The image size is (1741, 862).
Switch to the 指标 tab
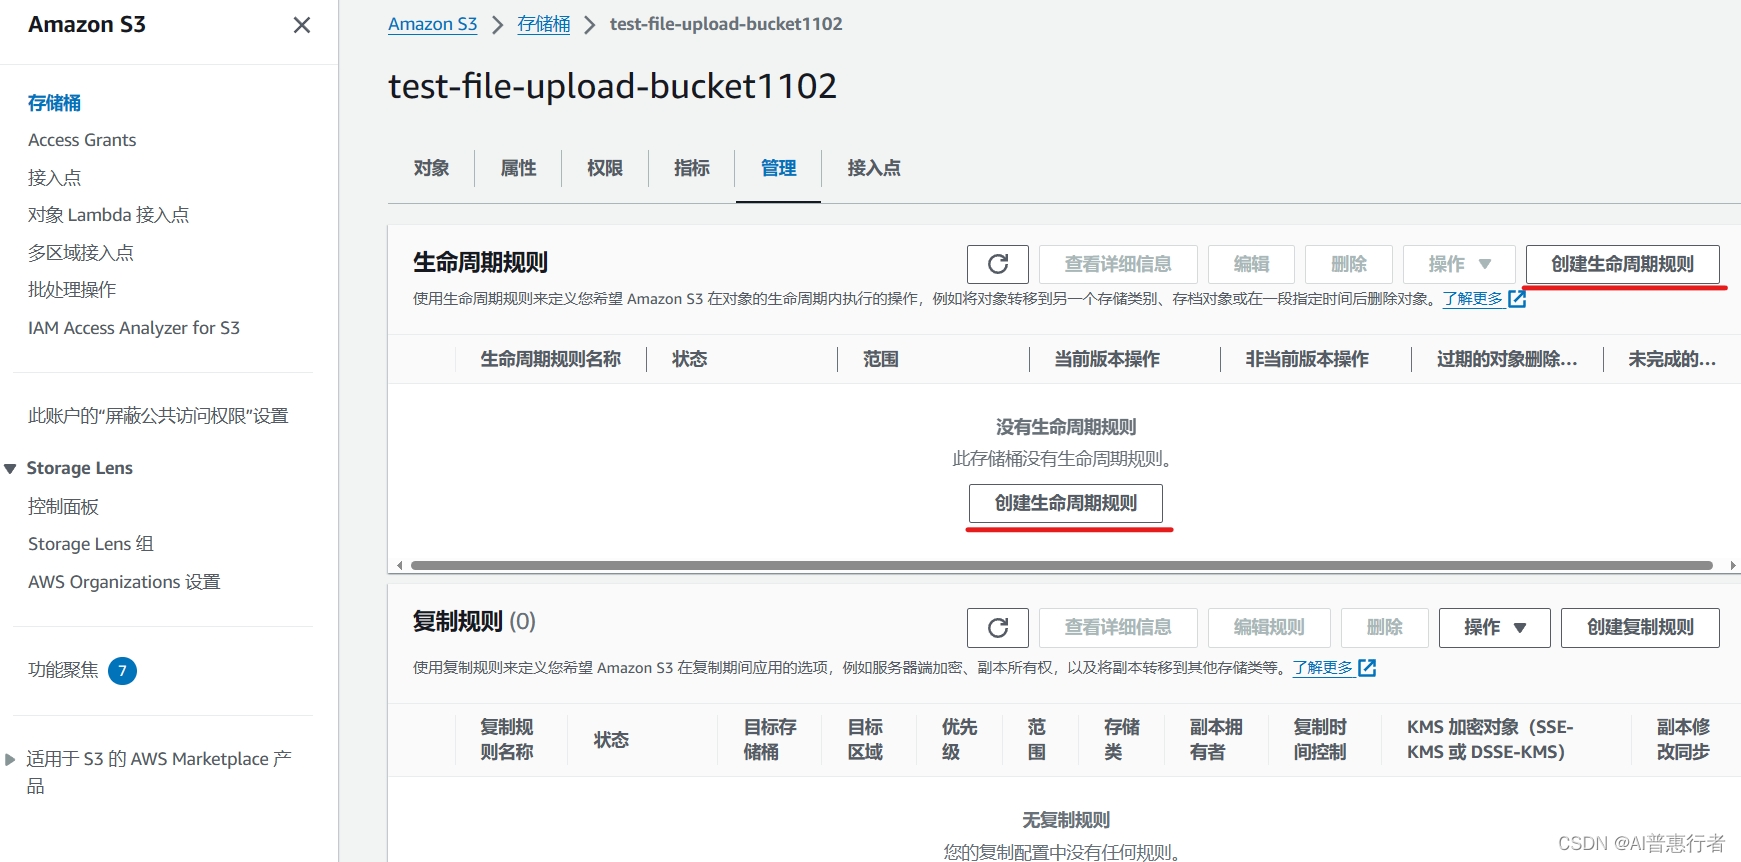(x=692, y=168)
